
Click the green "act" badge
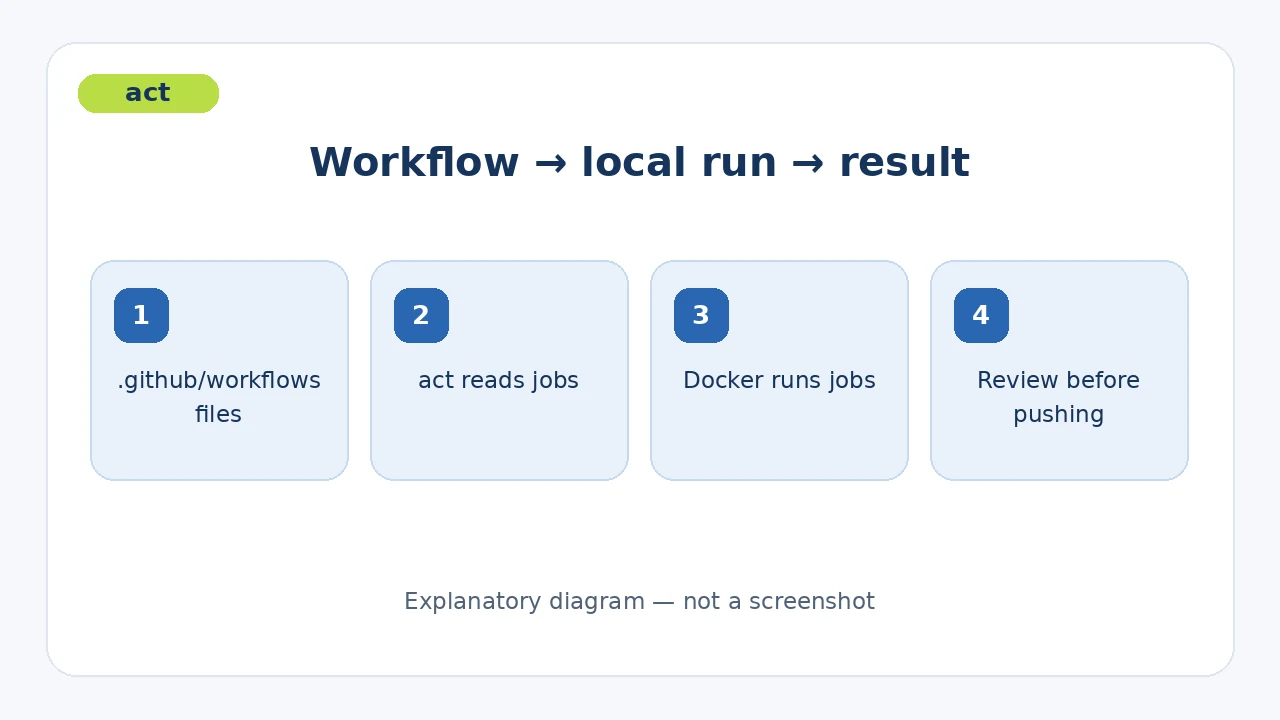(x=148, y=93)
